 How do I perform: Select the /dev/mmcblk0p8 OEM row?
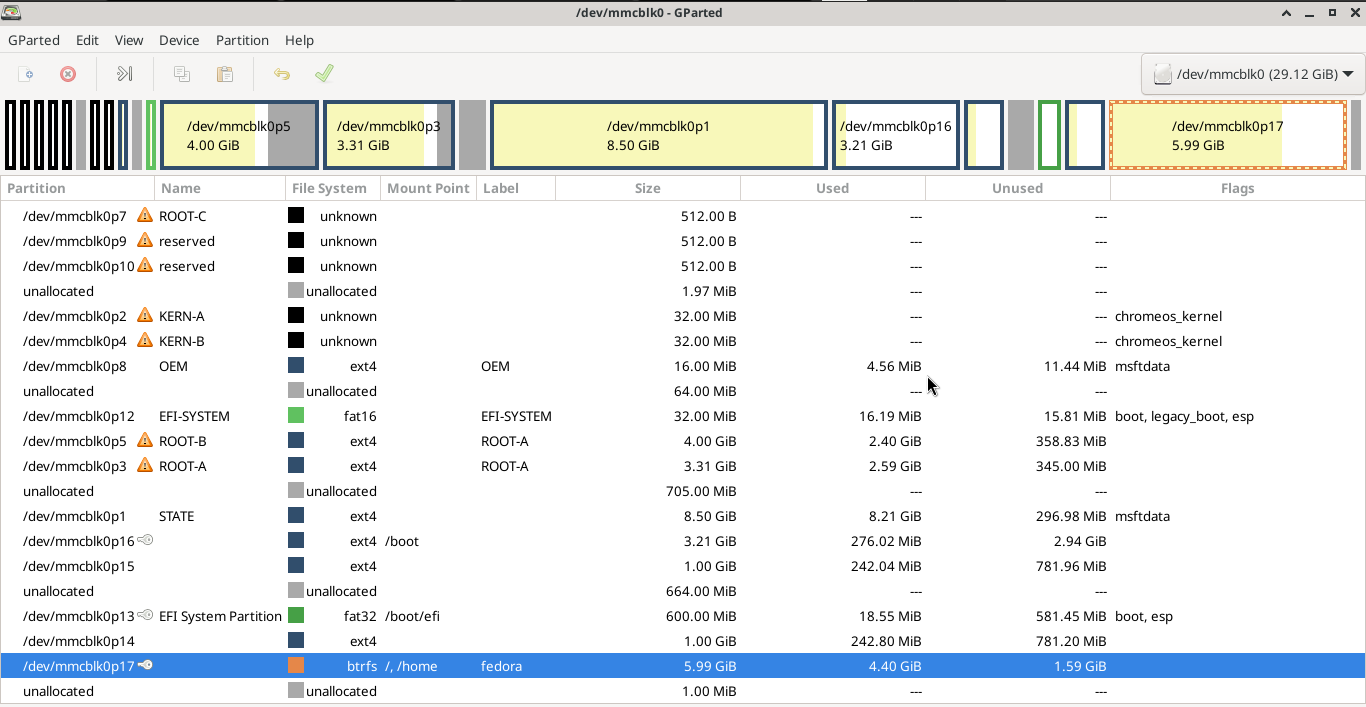[683, 366]
